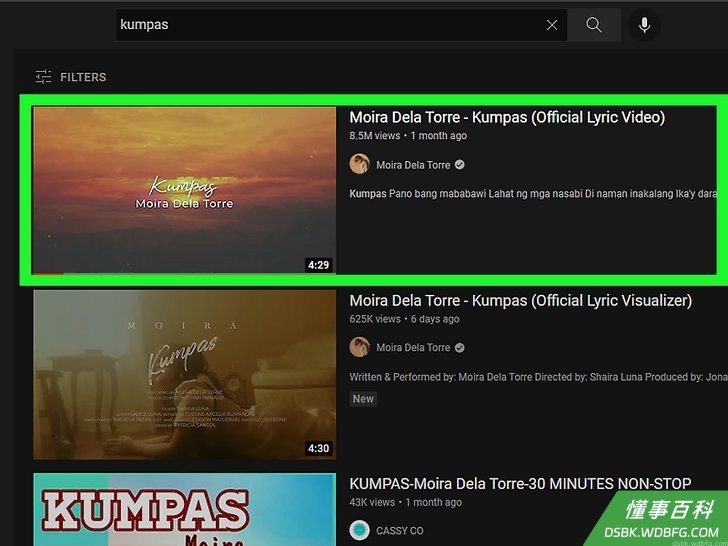Click verified badge on Lyric Video result channel

tap(460, 165)
